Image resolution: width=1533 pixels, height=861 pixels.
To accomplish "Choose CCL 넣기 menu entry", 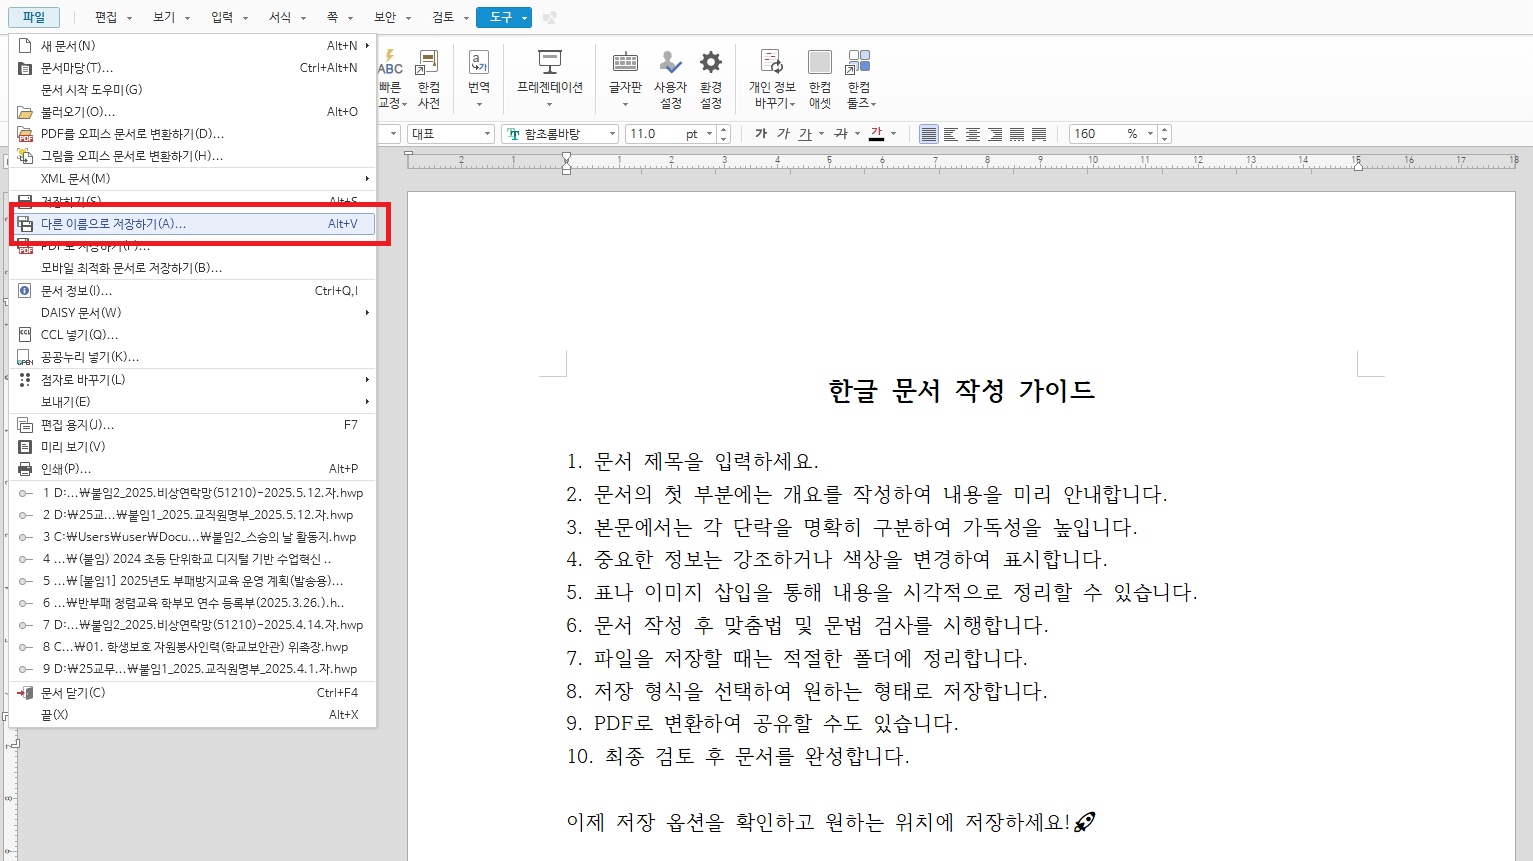I will pyautogui.click(x=193, y=335).
